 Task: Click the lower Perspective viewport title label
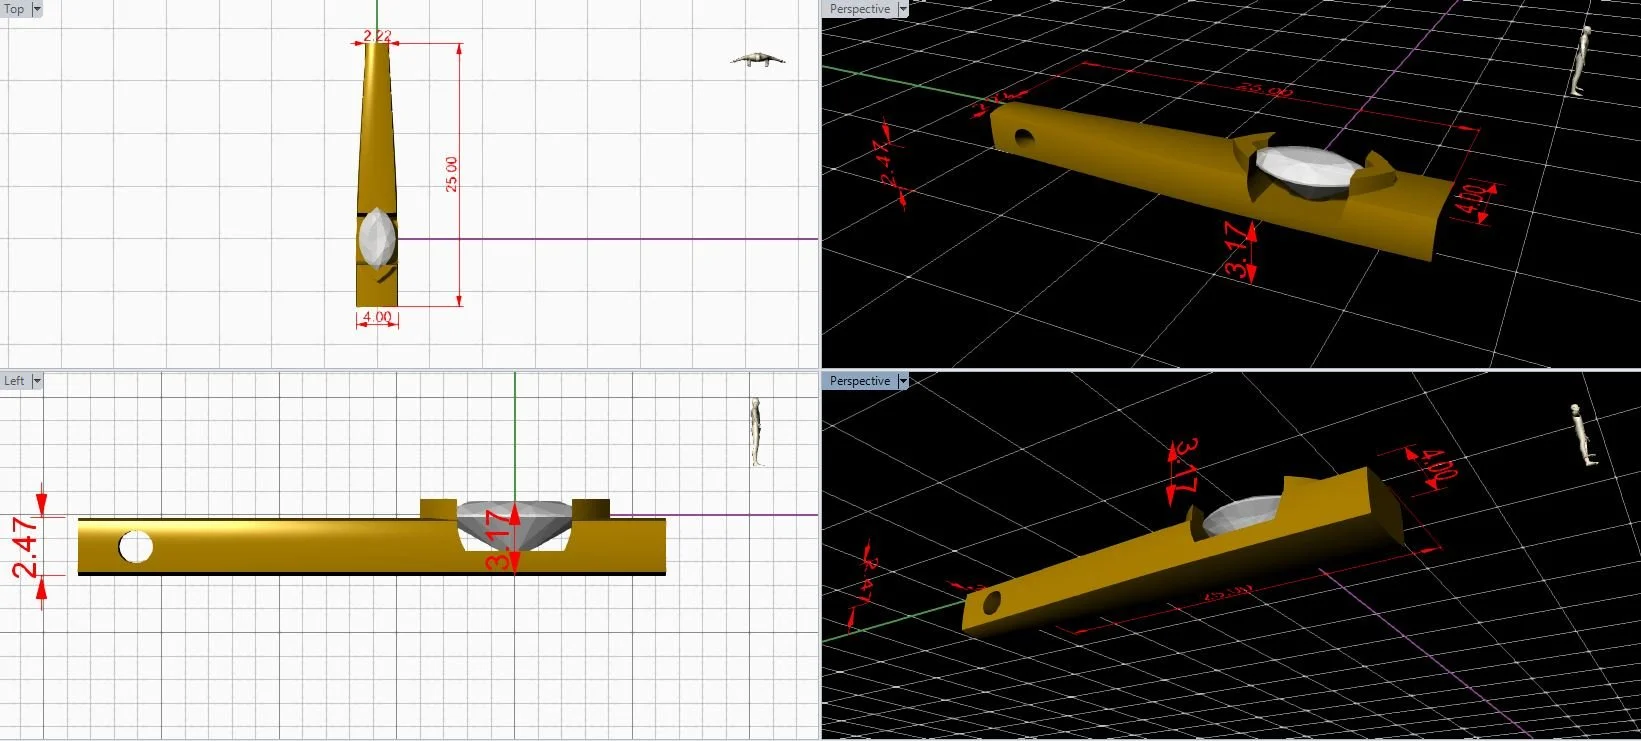pyautogui.click(x=860, y=381)
